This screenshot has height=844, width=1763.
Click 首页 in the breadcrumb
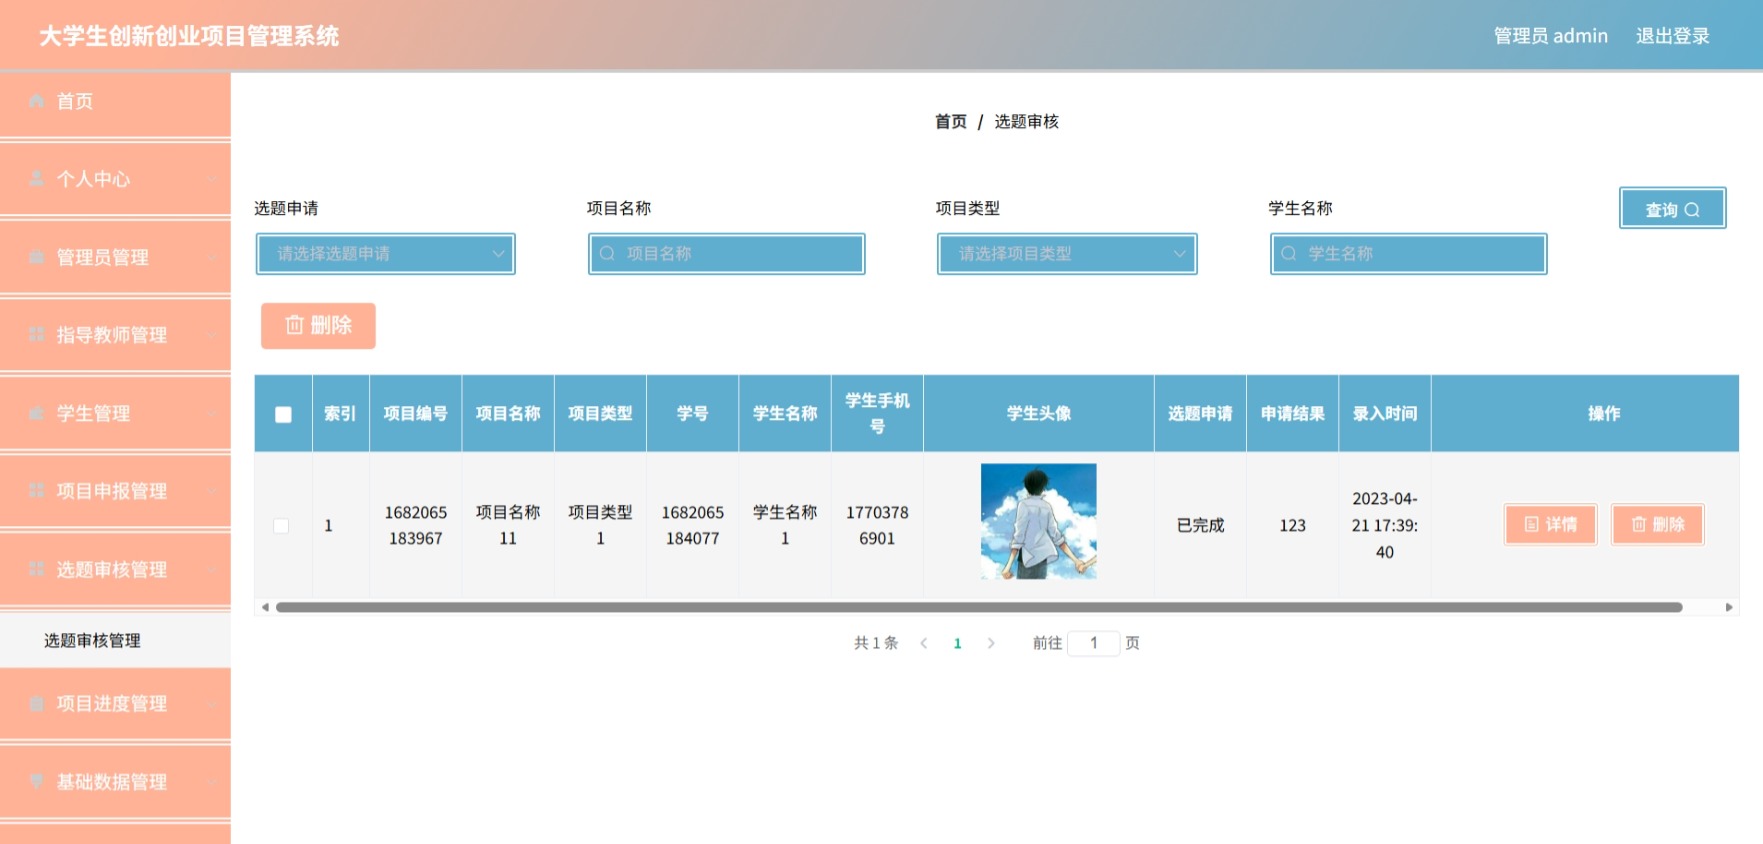point(951,121)
